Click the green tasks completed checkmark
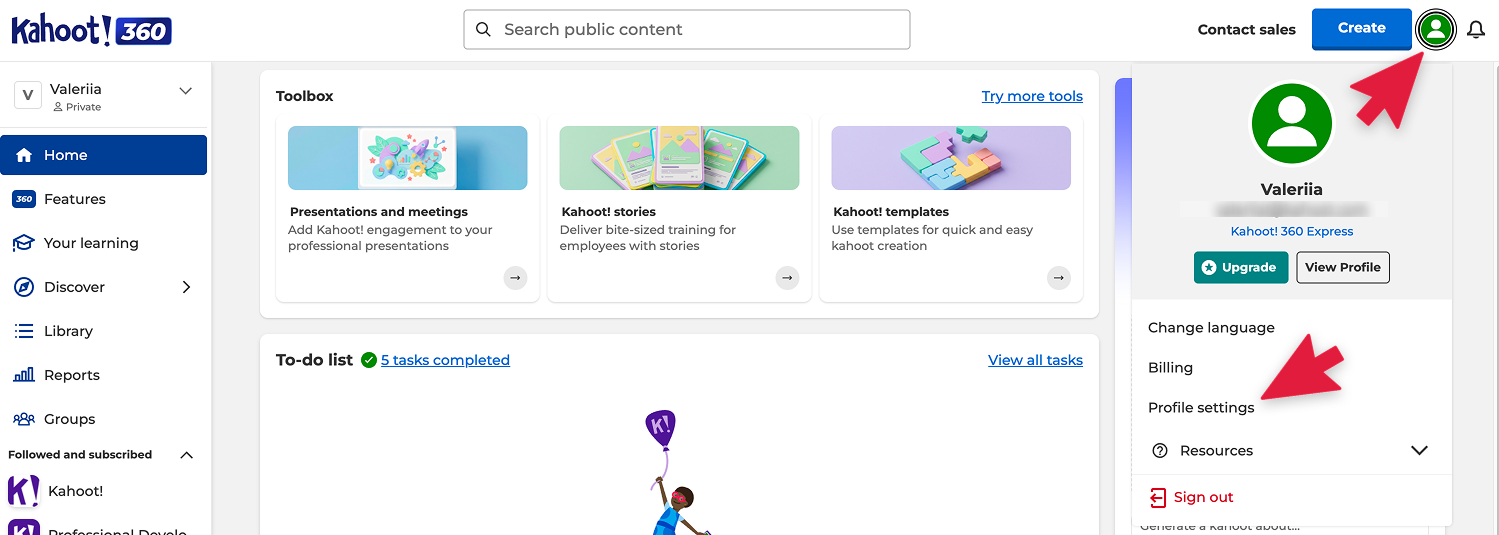 coord(369,360)
